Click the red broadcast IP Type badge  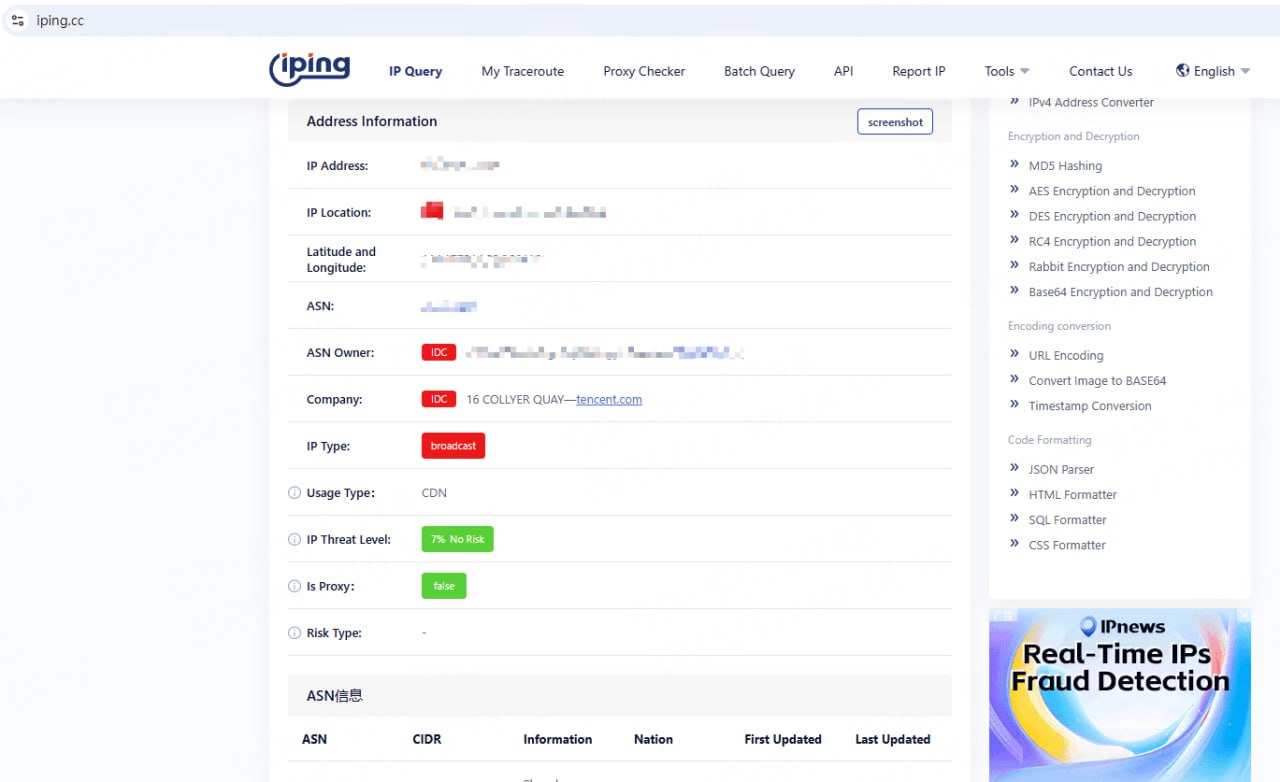453,446
